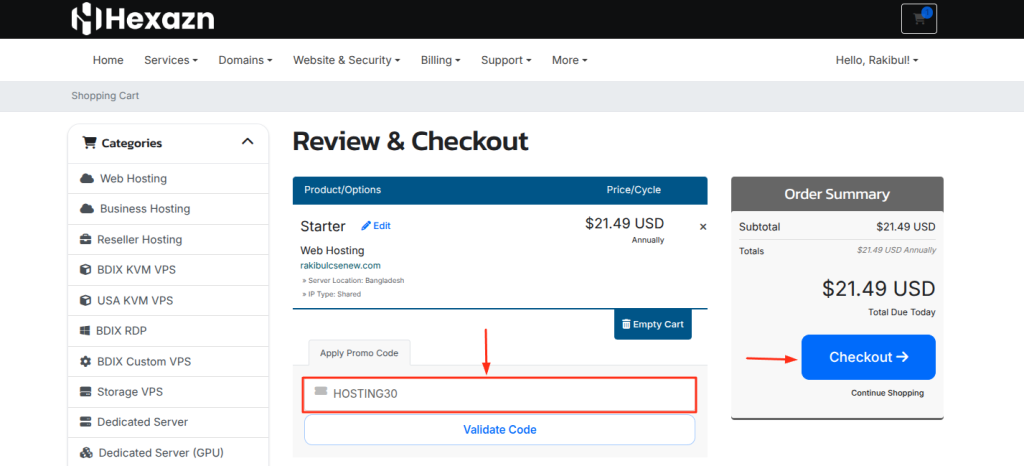The height and width of the screenshot is (466, 1024).
Task: Expand the More dropdown menu
Action: pos(570,60)
